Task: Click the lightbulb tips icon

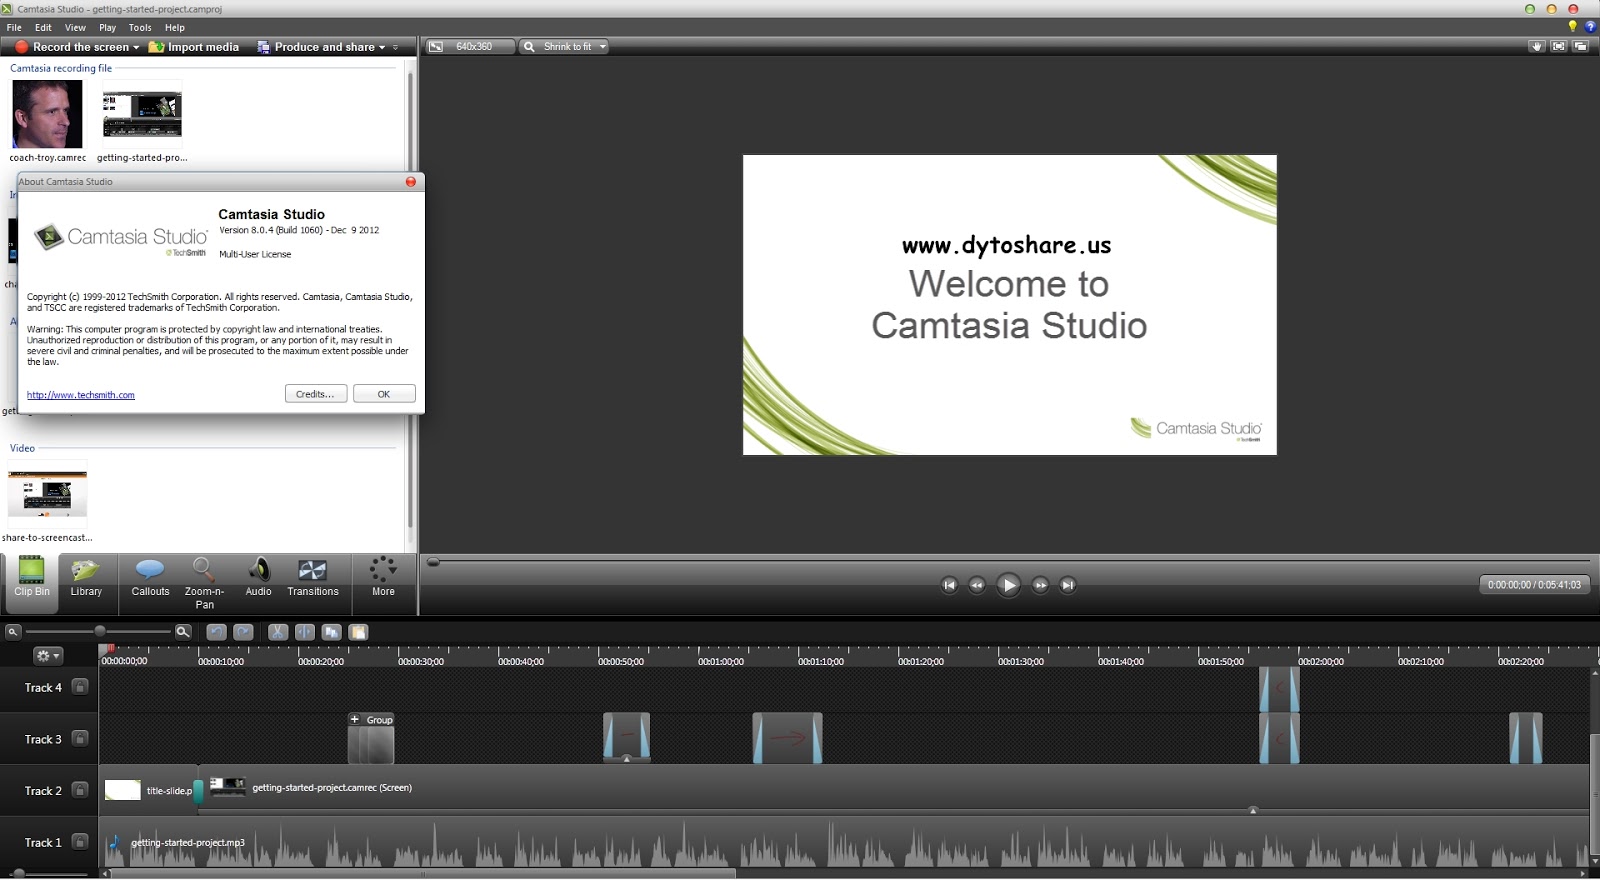Action: click(1572, 27)
